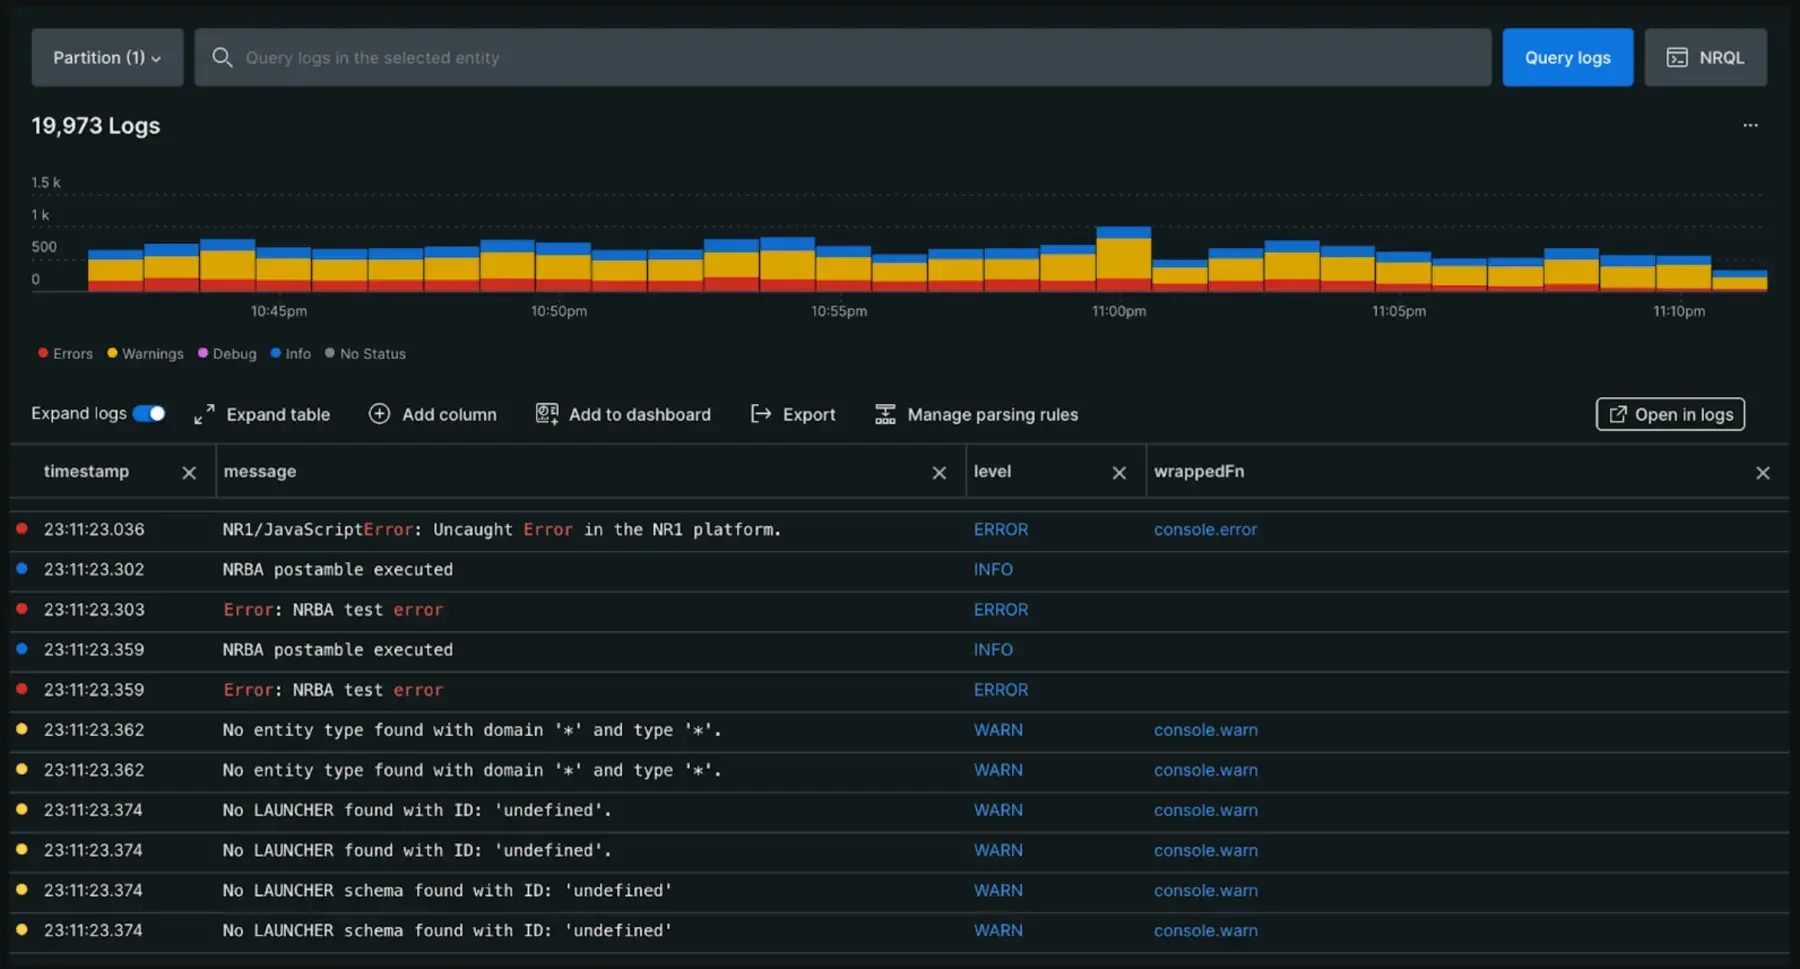This screenshot has height=969, width=1800.
Task: Click the Open in logs external link icon
Action: [x=1617, y=413]
